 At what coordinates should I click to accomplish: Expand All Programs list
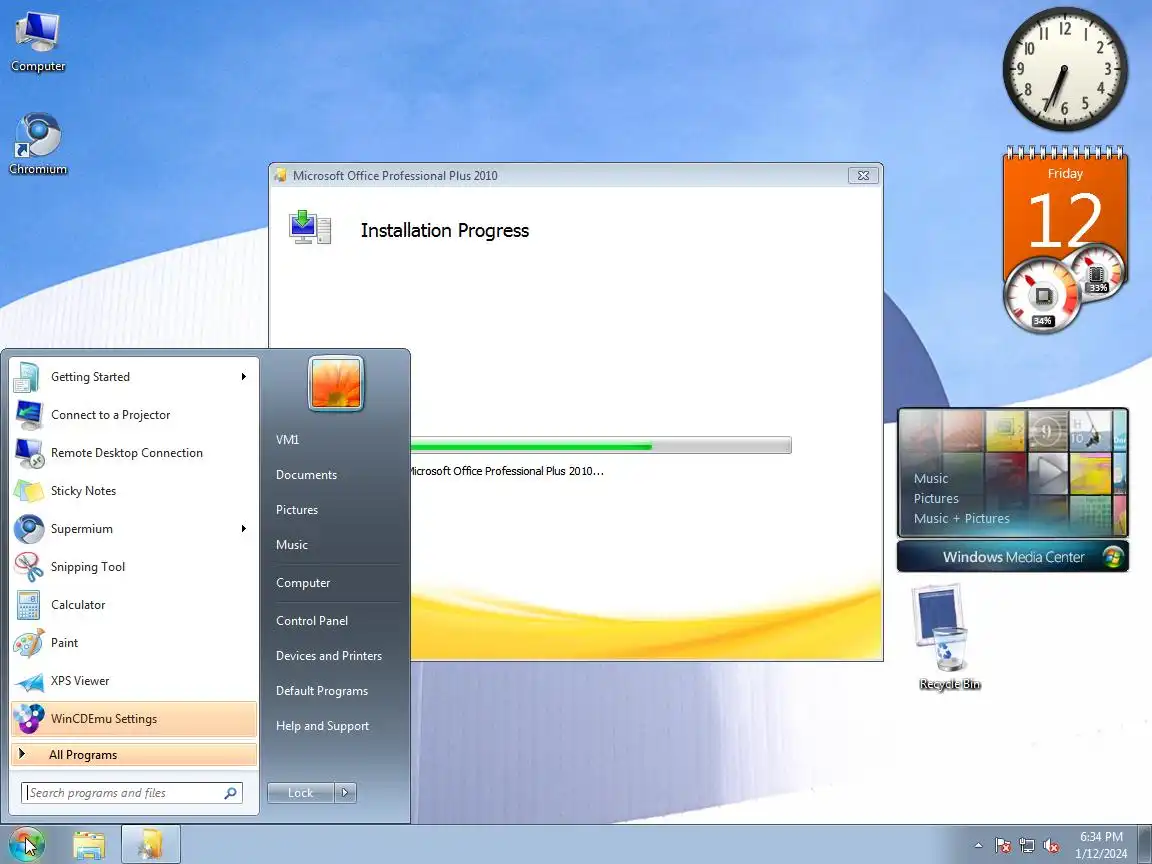click(x=134, y=755)
